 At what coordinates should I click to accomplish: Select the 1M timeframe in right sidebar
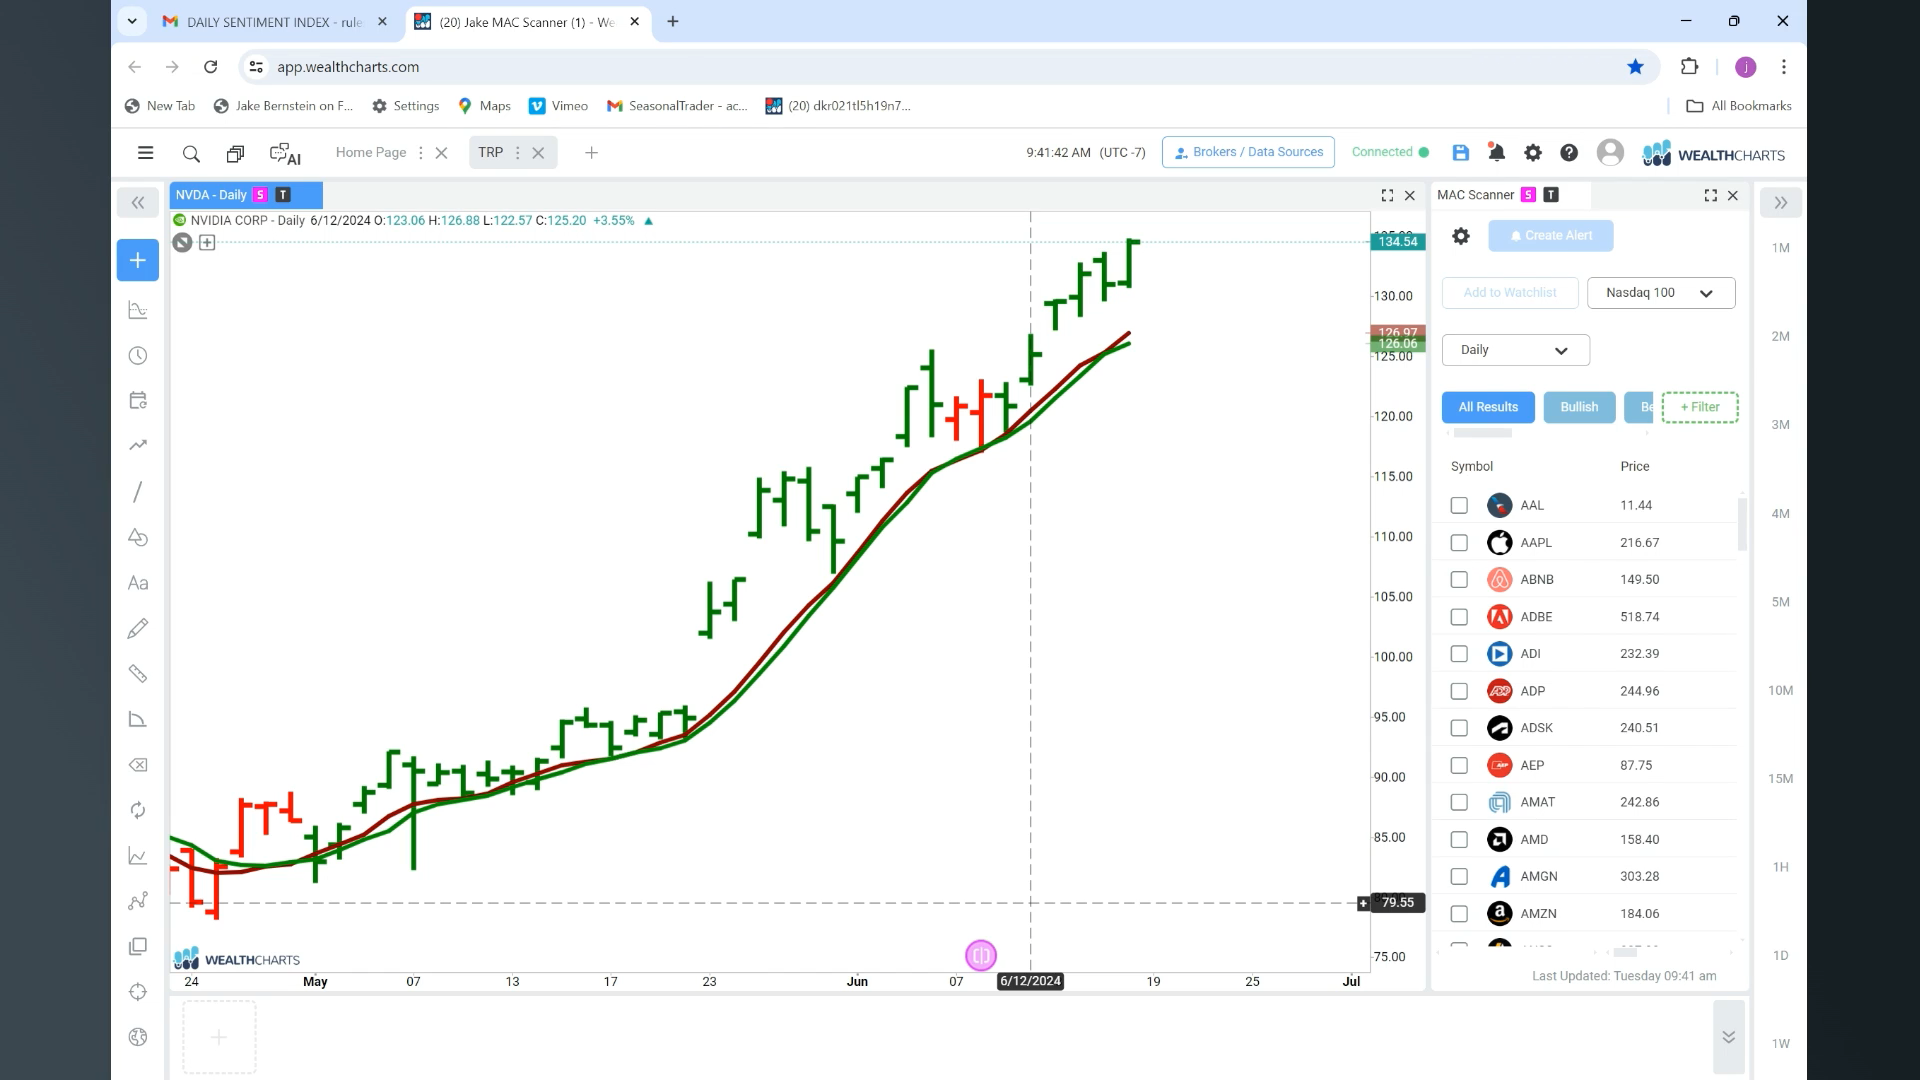(1780, 248)
